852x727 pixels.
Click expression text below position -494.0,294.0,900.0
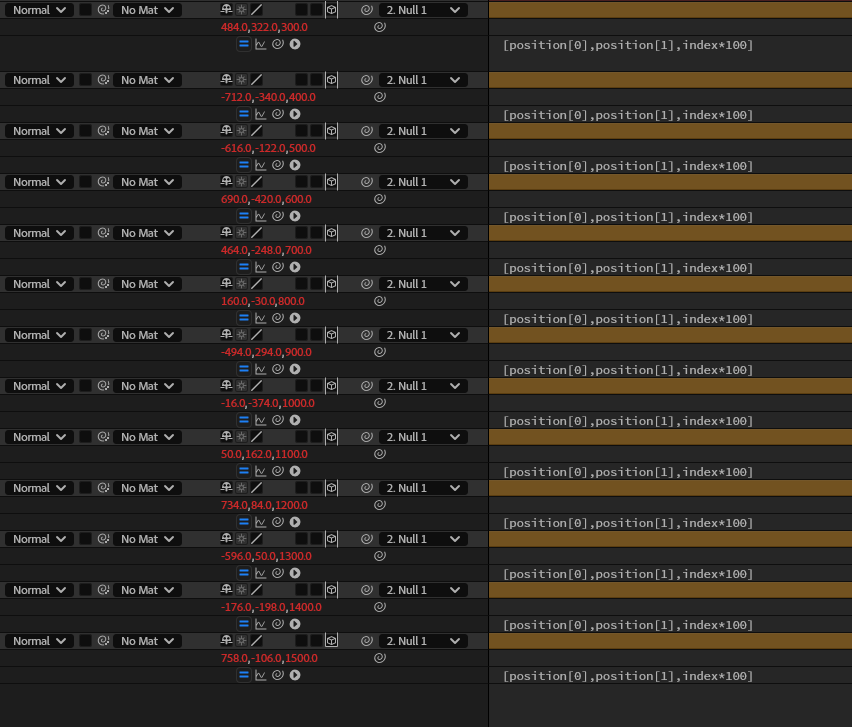coord(628,370)
